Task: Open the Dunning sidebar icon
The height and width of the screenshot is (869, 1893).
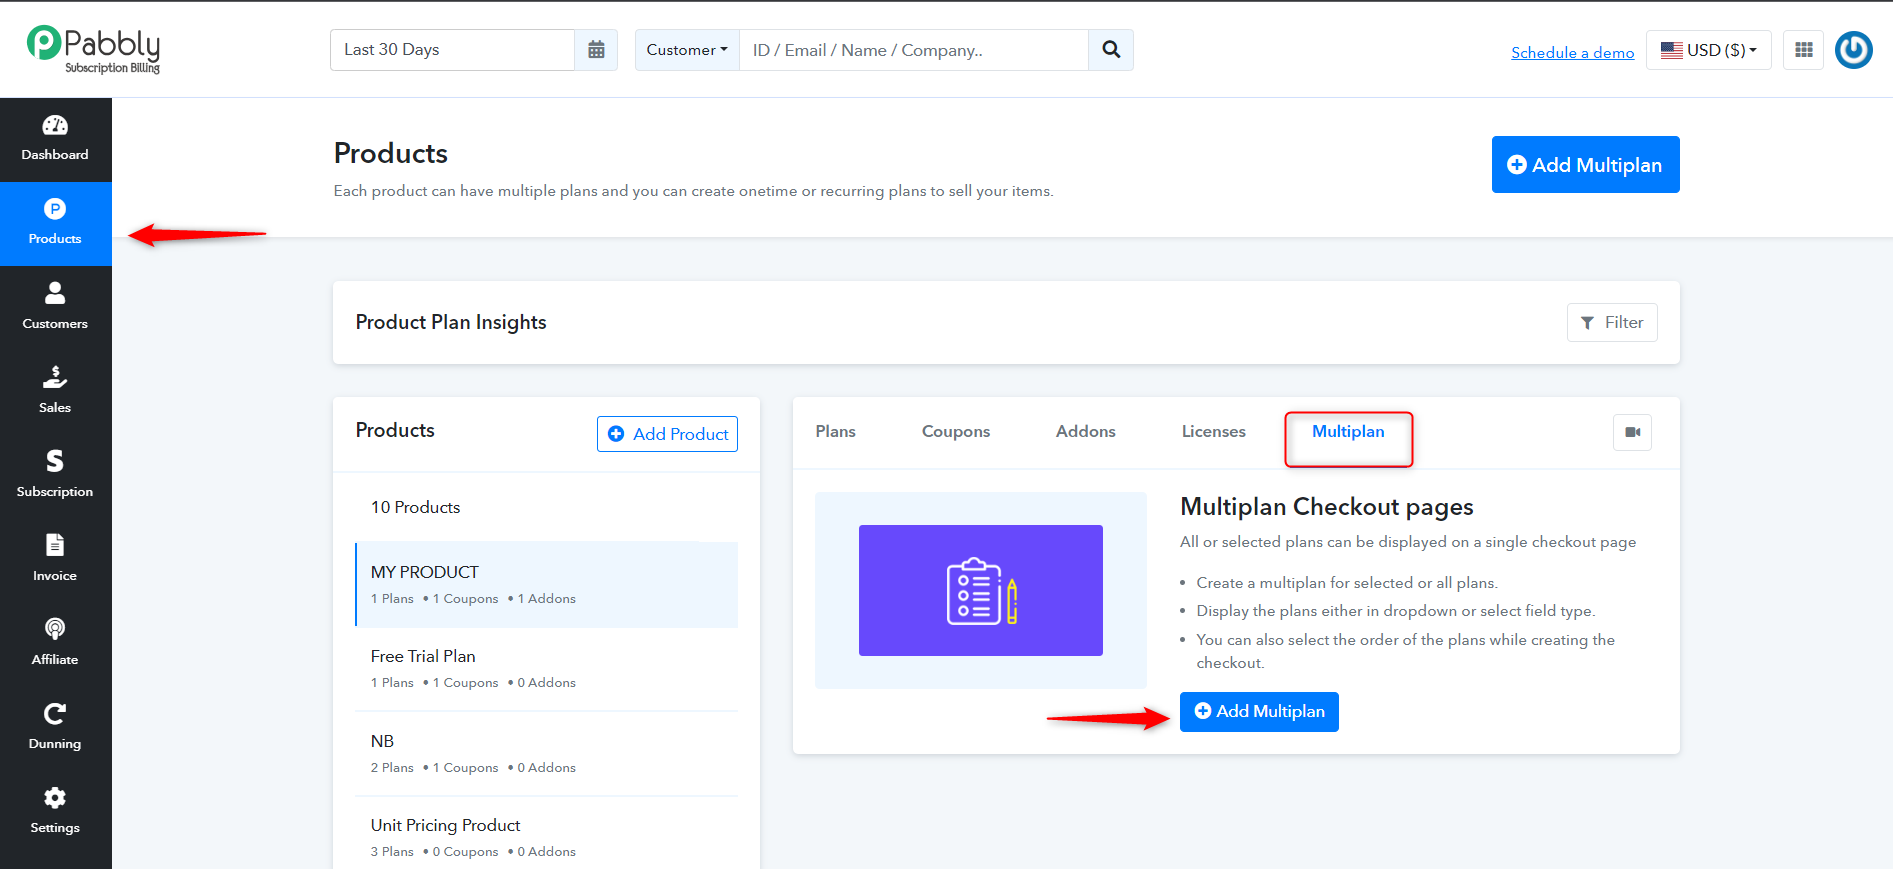Action: click(55, 713)
